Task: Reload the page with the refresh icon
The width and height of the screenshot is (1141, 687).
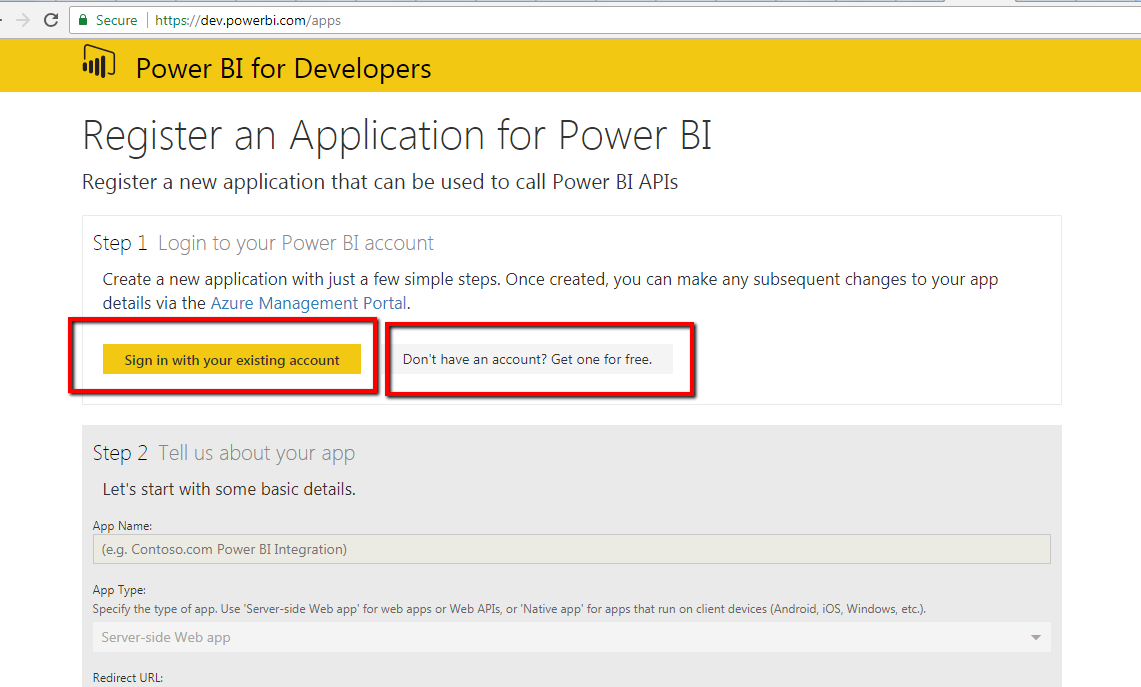Action: 50,19
